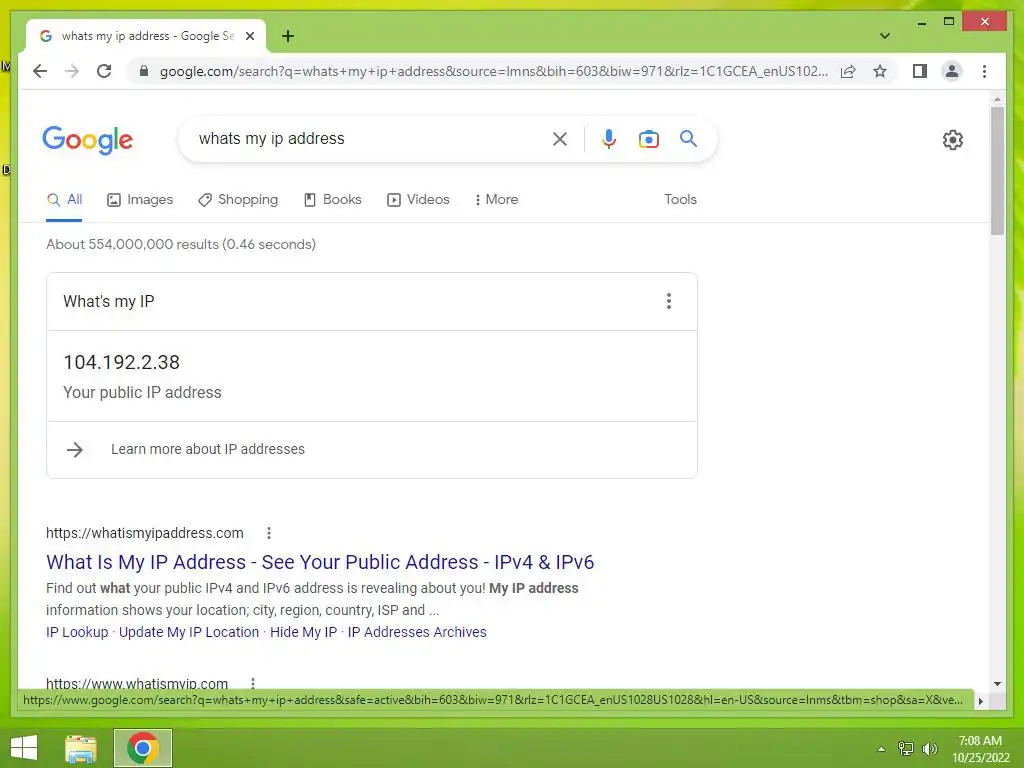Switch to the Shopping tab
Viewport: 1024px width, 768px height.
tap(238, 200)
